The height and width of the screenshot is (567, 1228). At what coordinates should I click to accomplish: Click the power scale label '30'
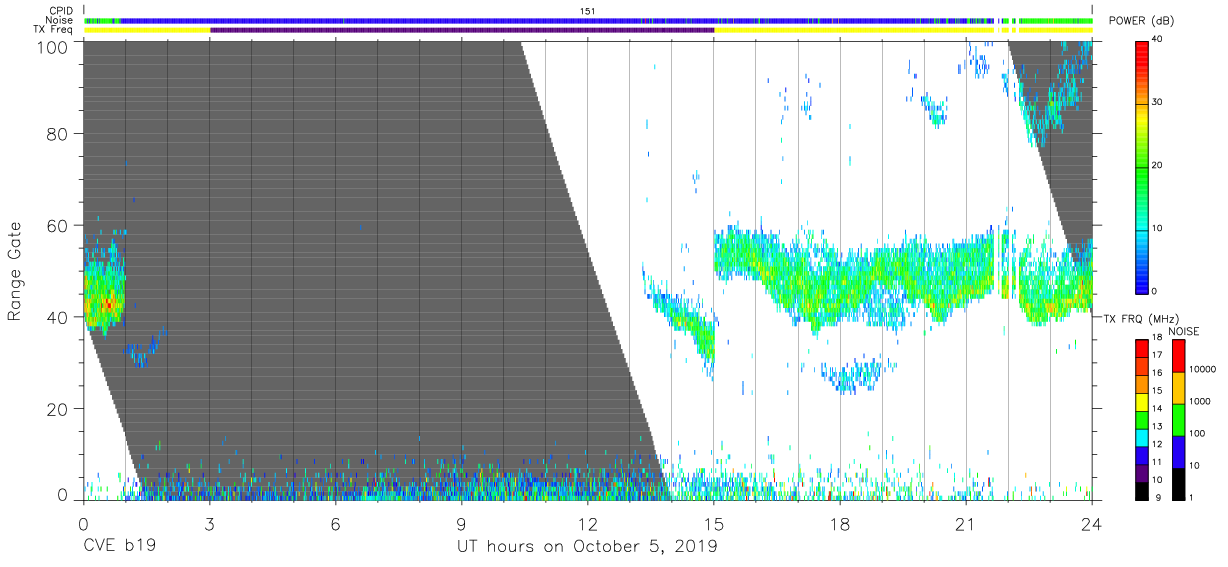(1158, 103)
